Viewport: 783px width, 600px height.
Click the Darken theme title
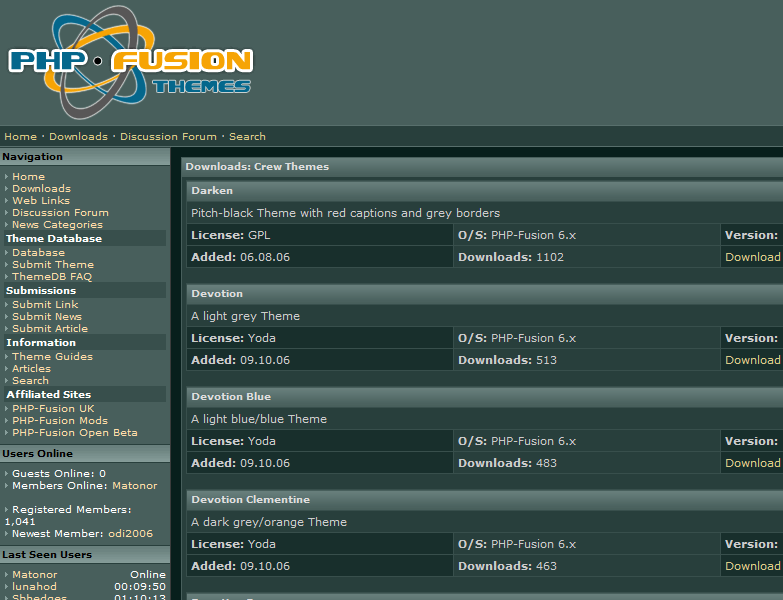(212, 191)
